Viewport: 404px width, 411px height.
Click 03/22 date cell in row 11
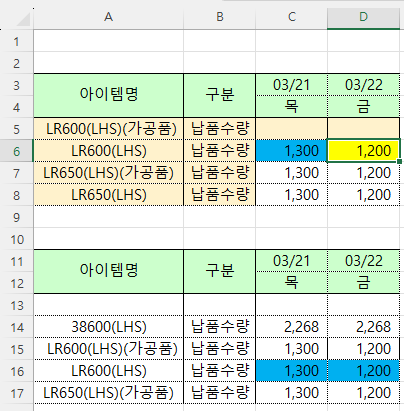click(364, 261)
